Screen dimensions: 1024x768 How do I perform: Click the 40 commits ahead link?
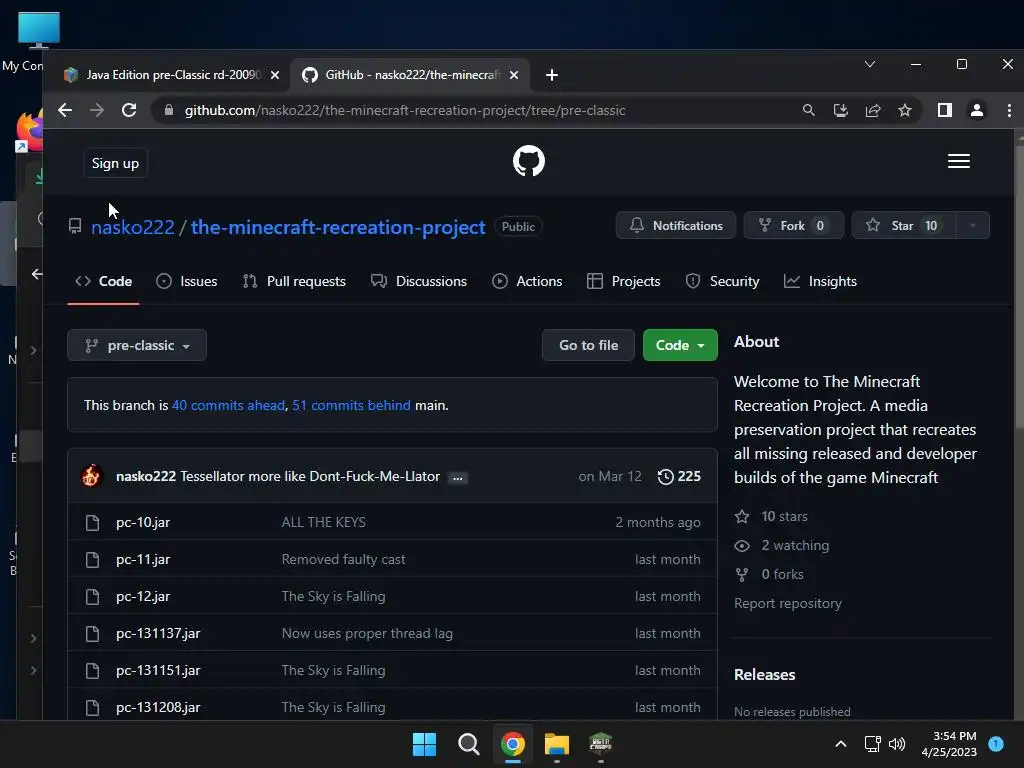pyautogui.click(x=228, y=406)
